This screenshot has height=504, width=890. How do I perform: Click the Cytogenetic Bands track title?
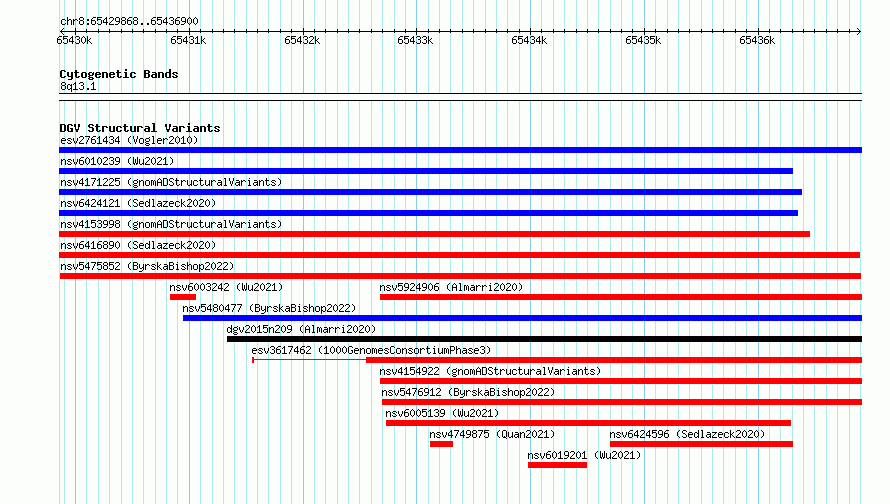[x=119, y=74]
